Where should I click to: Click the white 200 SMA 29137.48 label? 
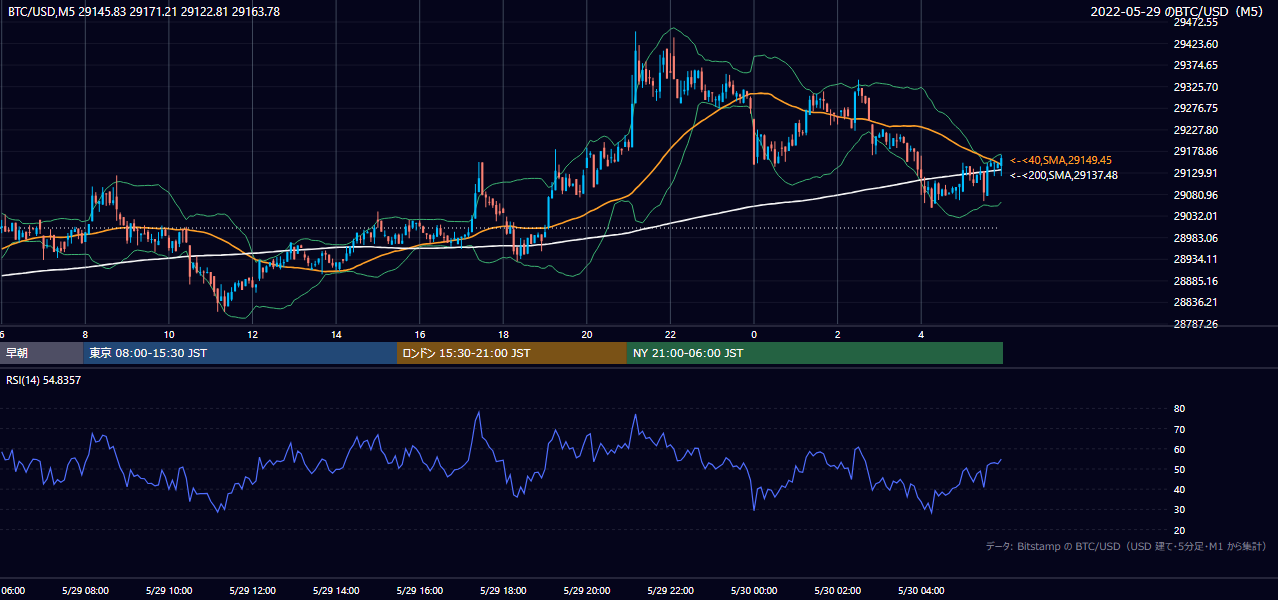pyautogui.click(x=1064, y=175)
